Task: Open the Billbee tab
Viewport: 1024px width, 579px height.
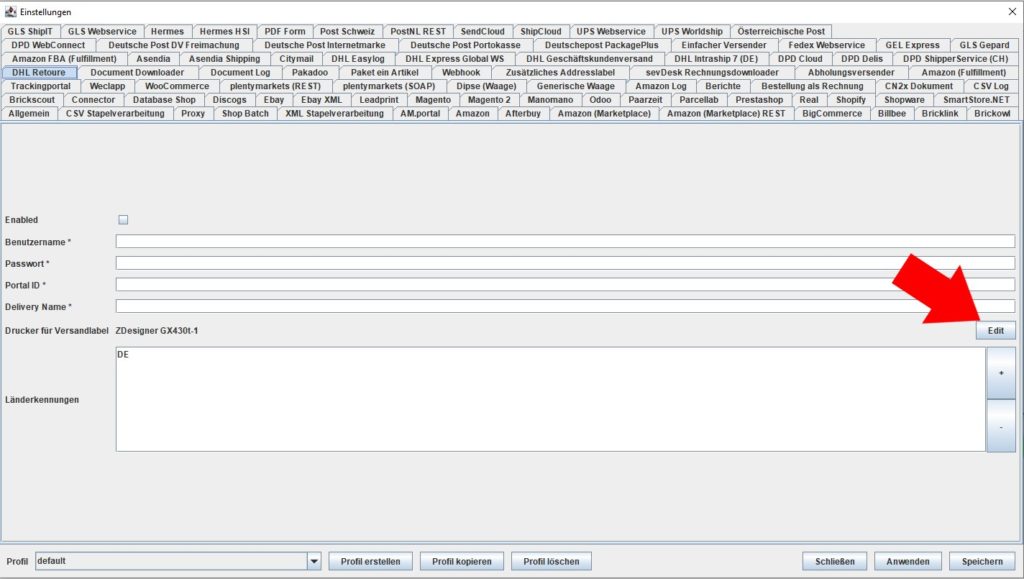Action: 891,114
